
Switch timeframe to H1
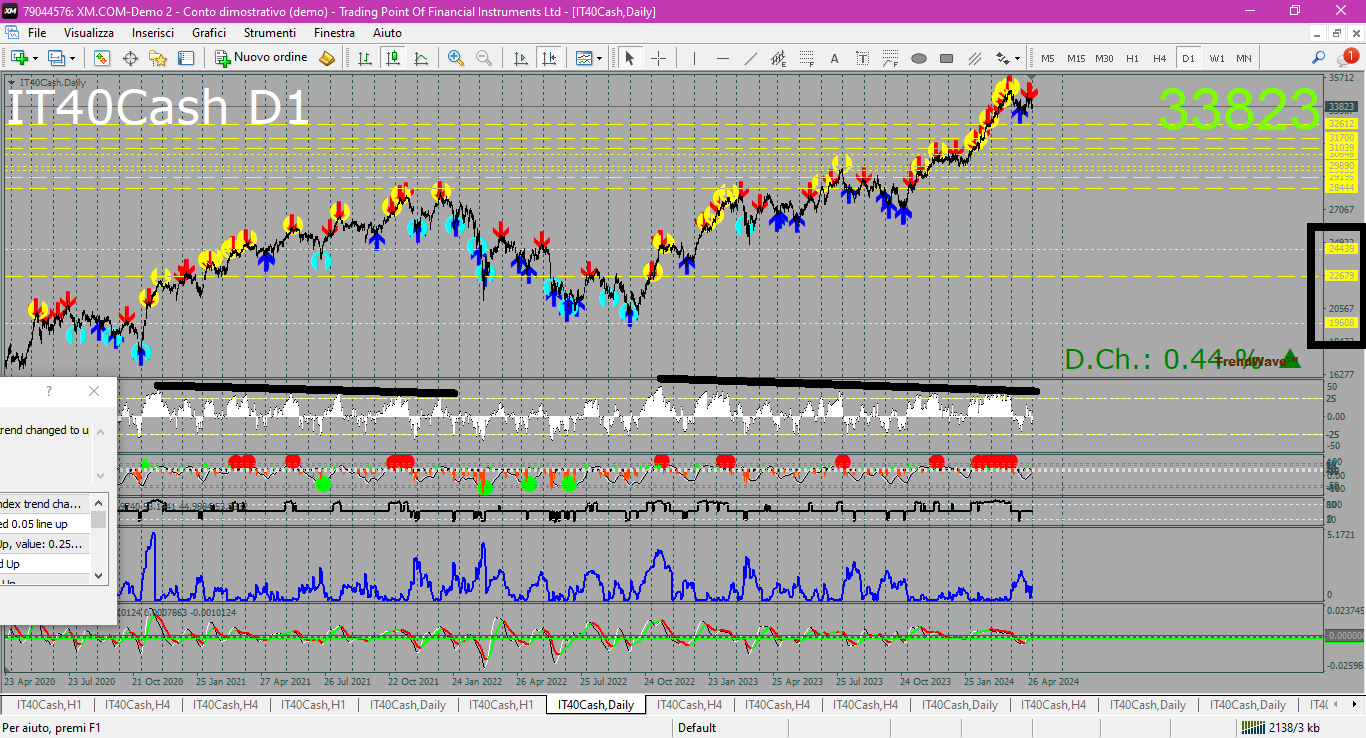coord(1132,58)
